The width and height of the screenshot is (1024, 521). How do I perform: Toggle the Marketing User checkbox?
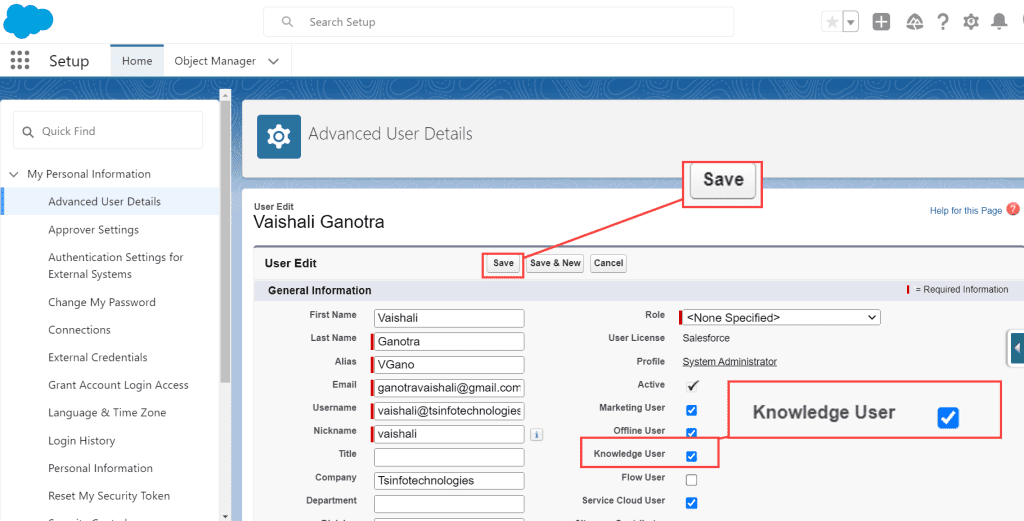pyautogui.click(x=692, y=410)
